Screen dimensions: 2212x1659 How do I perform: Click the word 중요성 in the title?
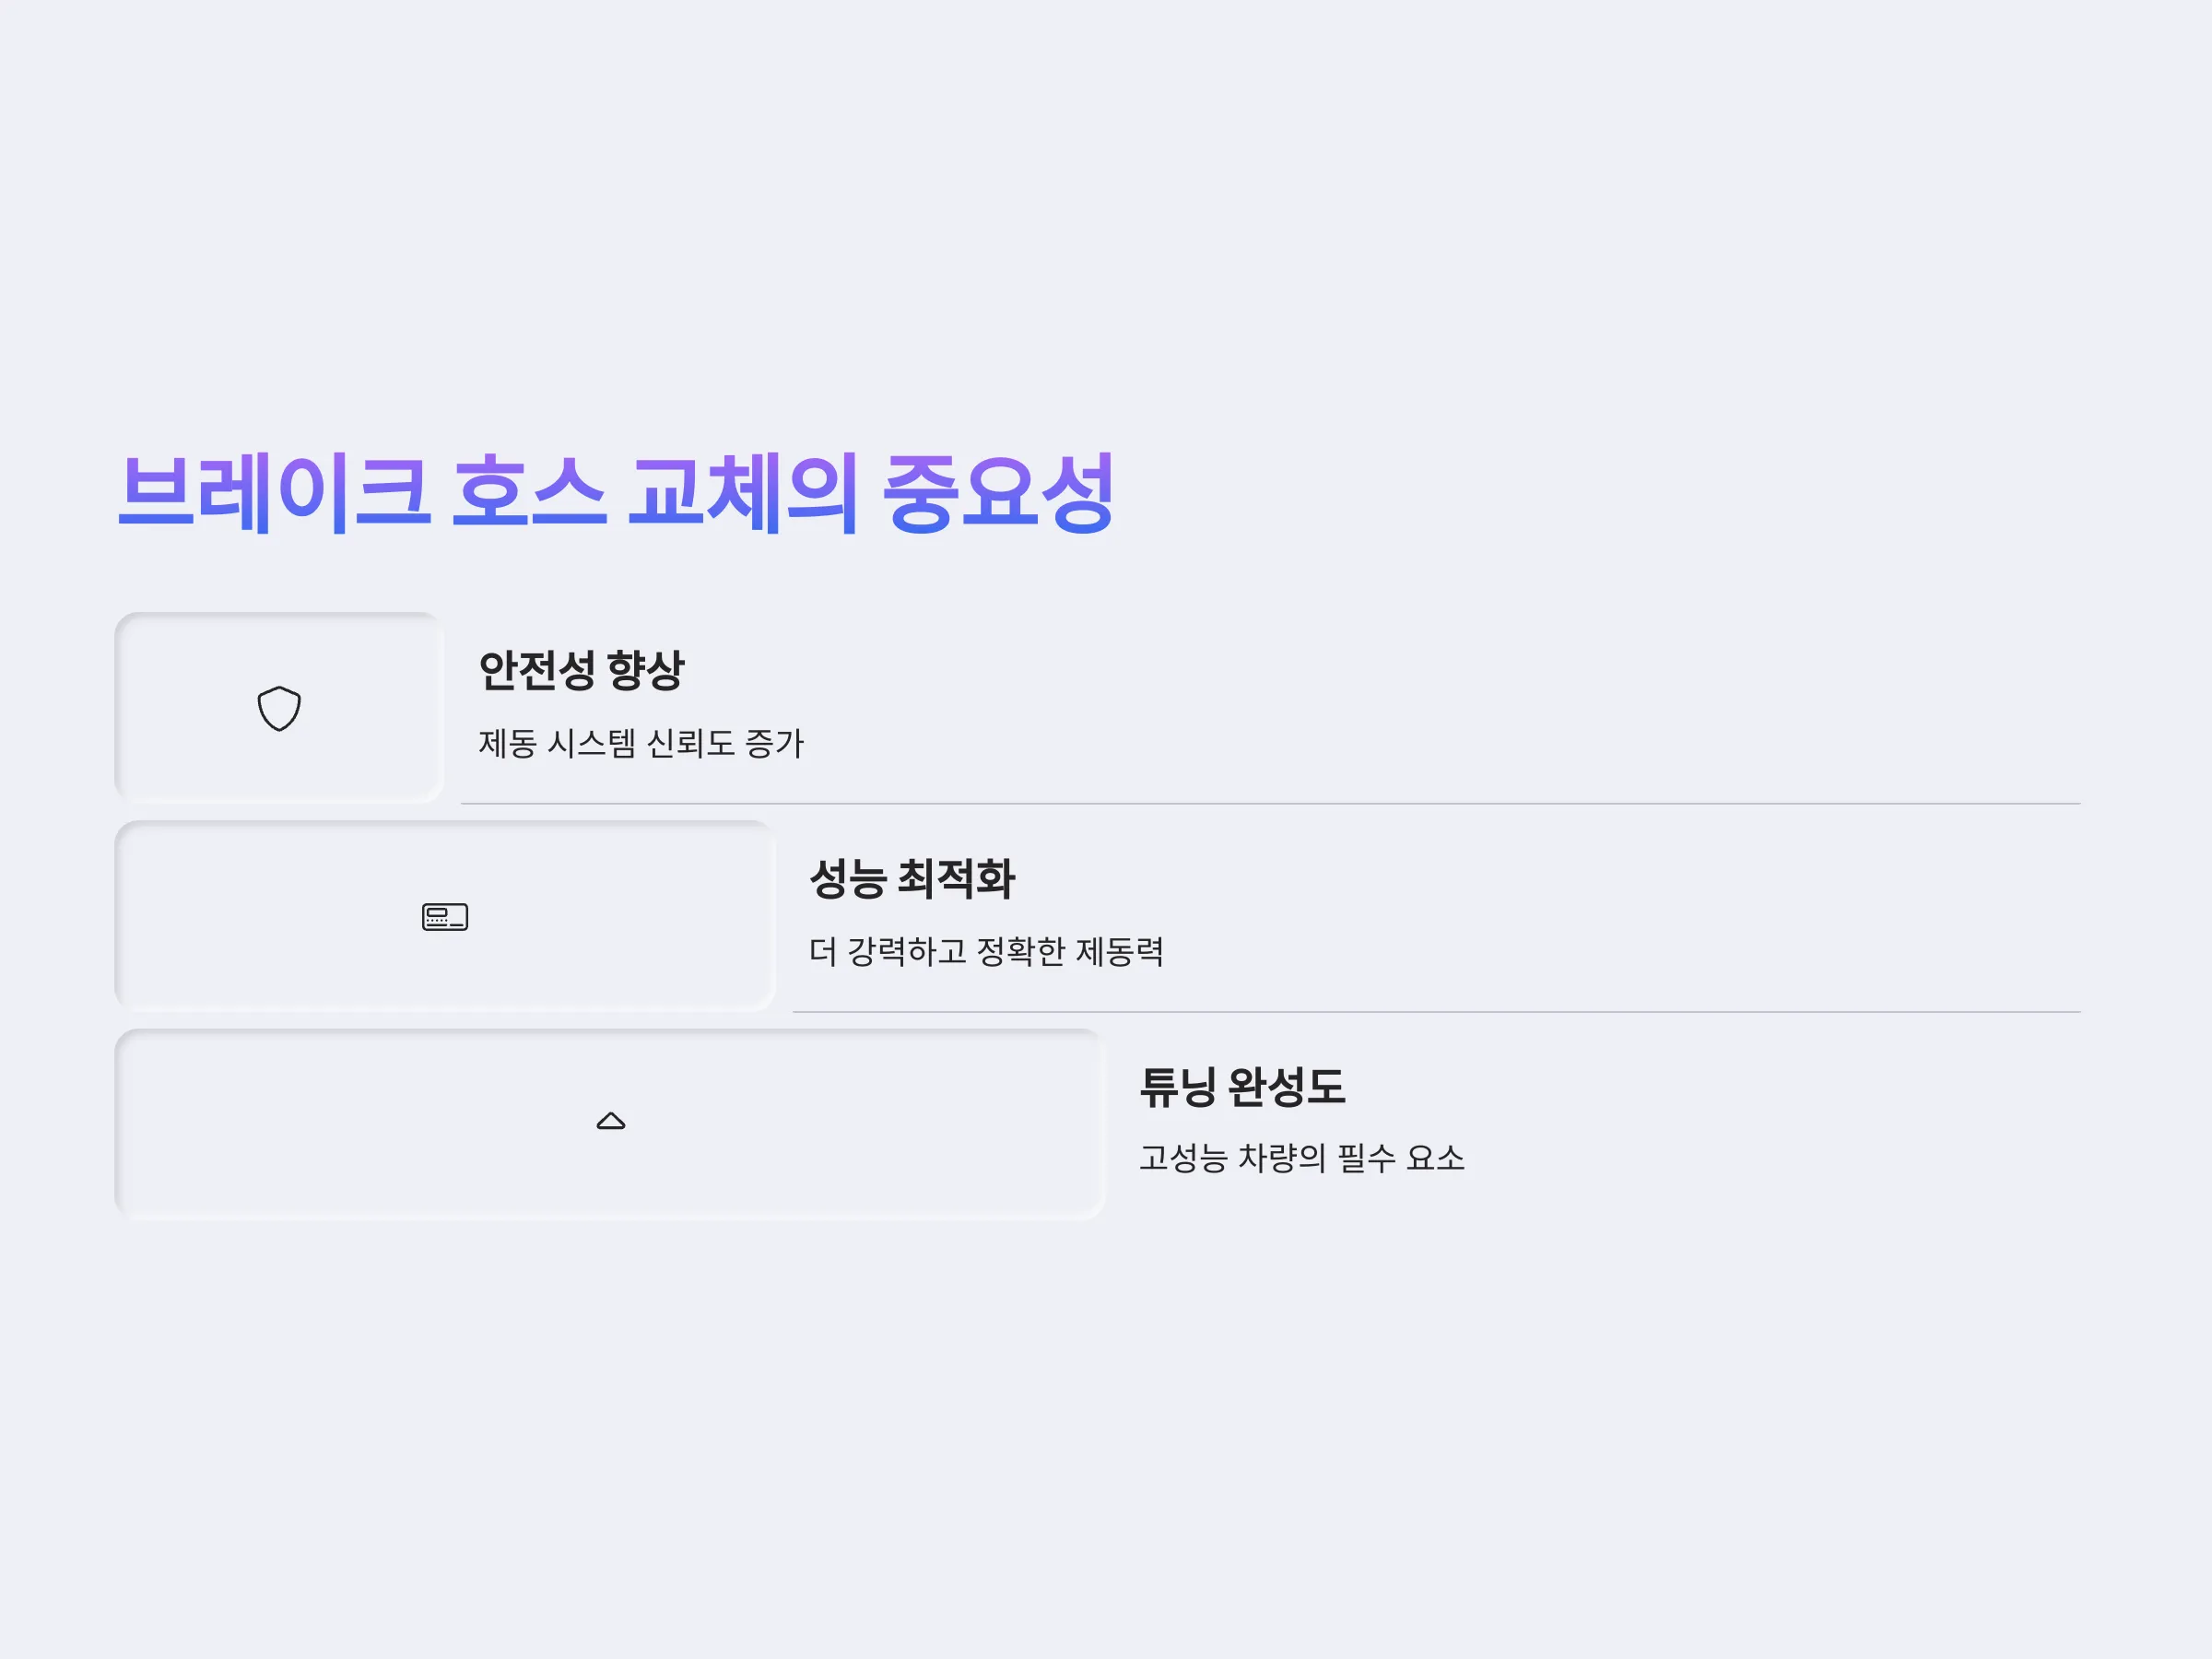[x=998, y=492]
